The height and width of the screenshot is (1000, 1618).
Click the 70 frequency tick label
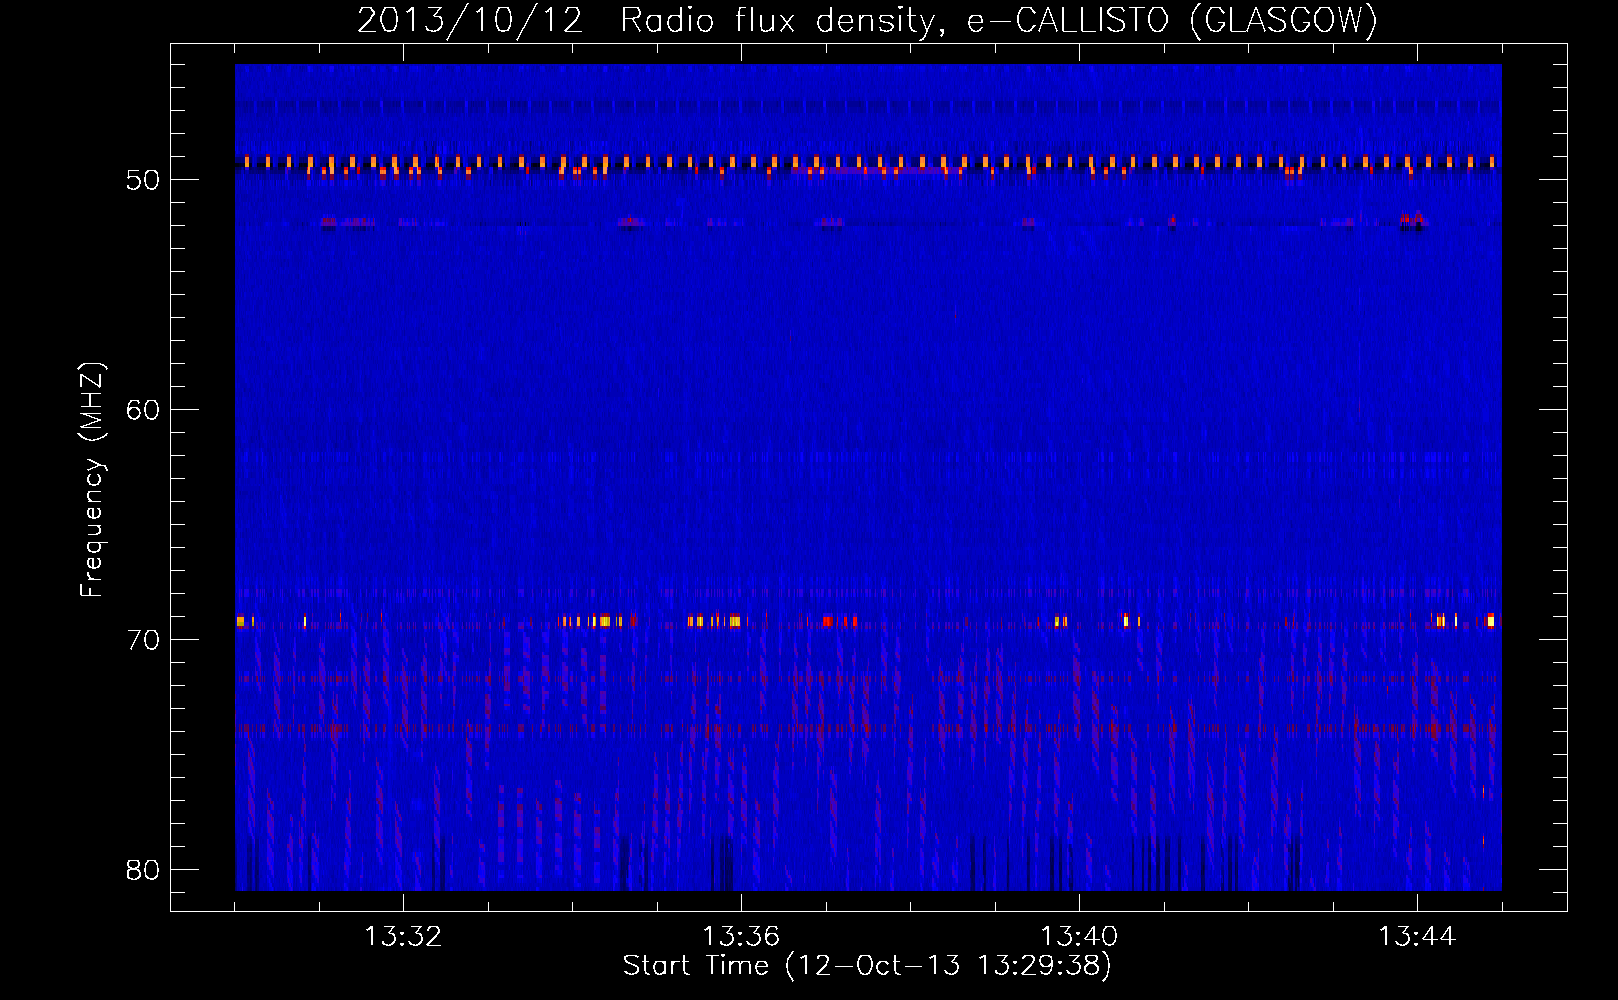click(x=143, y=640)
